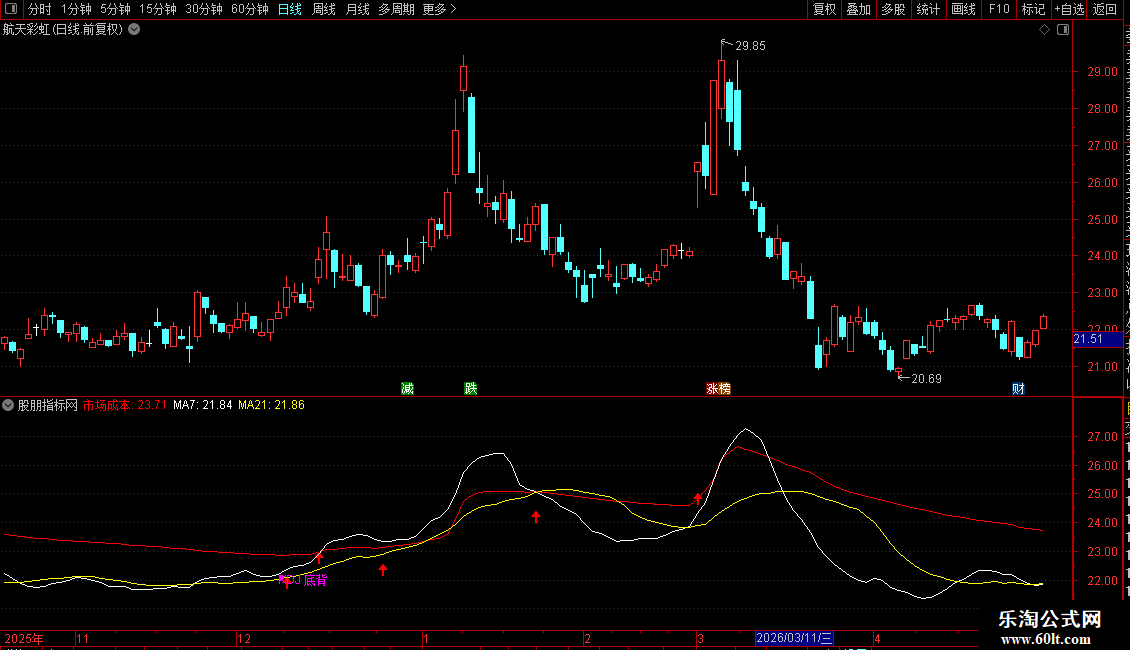The image size is (1130, 650).
Task: Click the MA7: 21.84 label
Action: coord(203,405)
